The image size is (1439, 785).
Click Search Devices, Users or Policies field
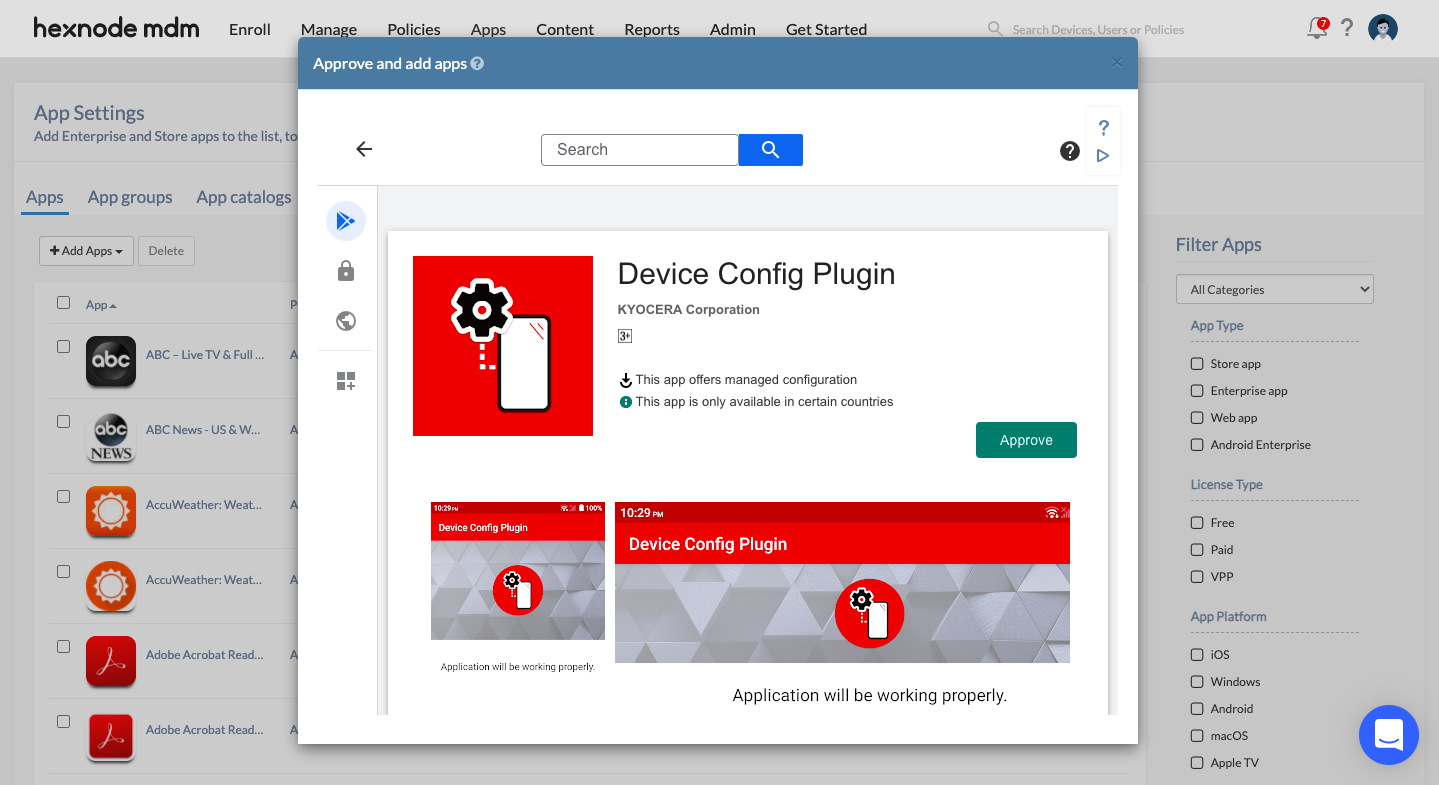click(1098, 30)
